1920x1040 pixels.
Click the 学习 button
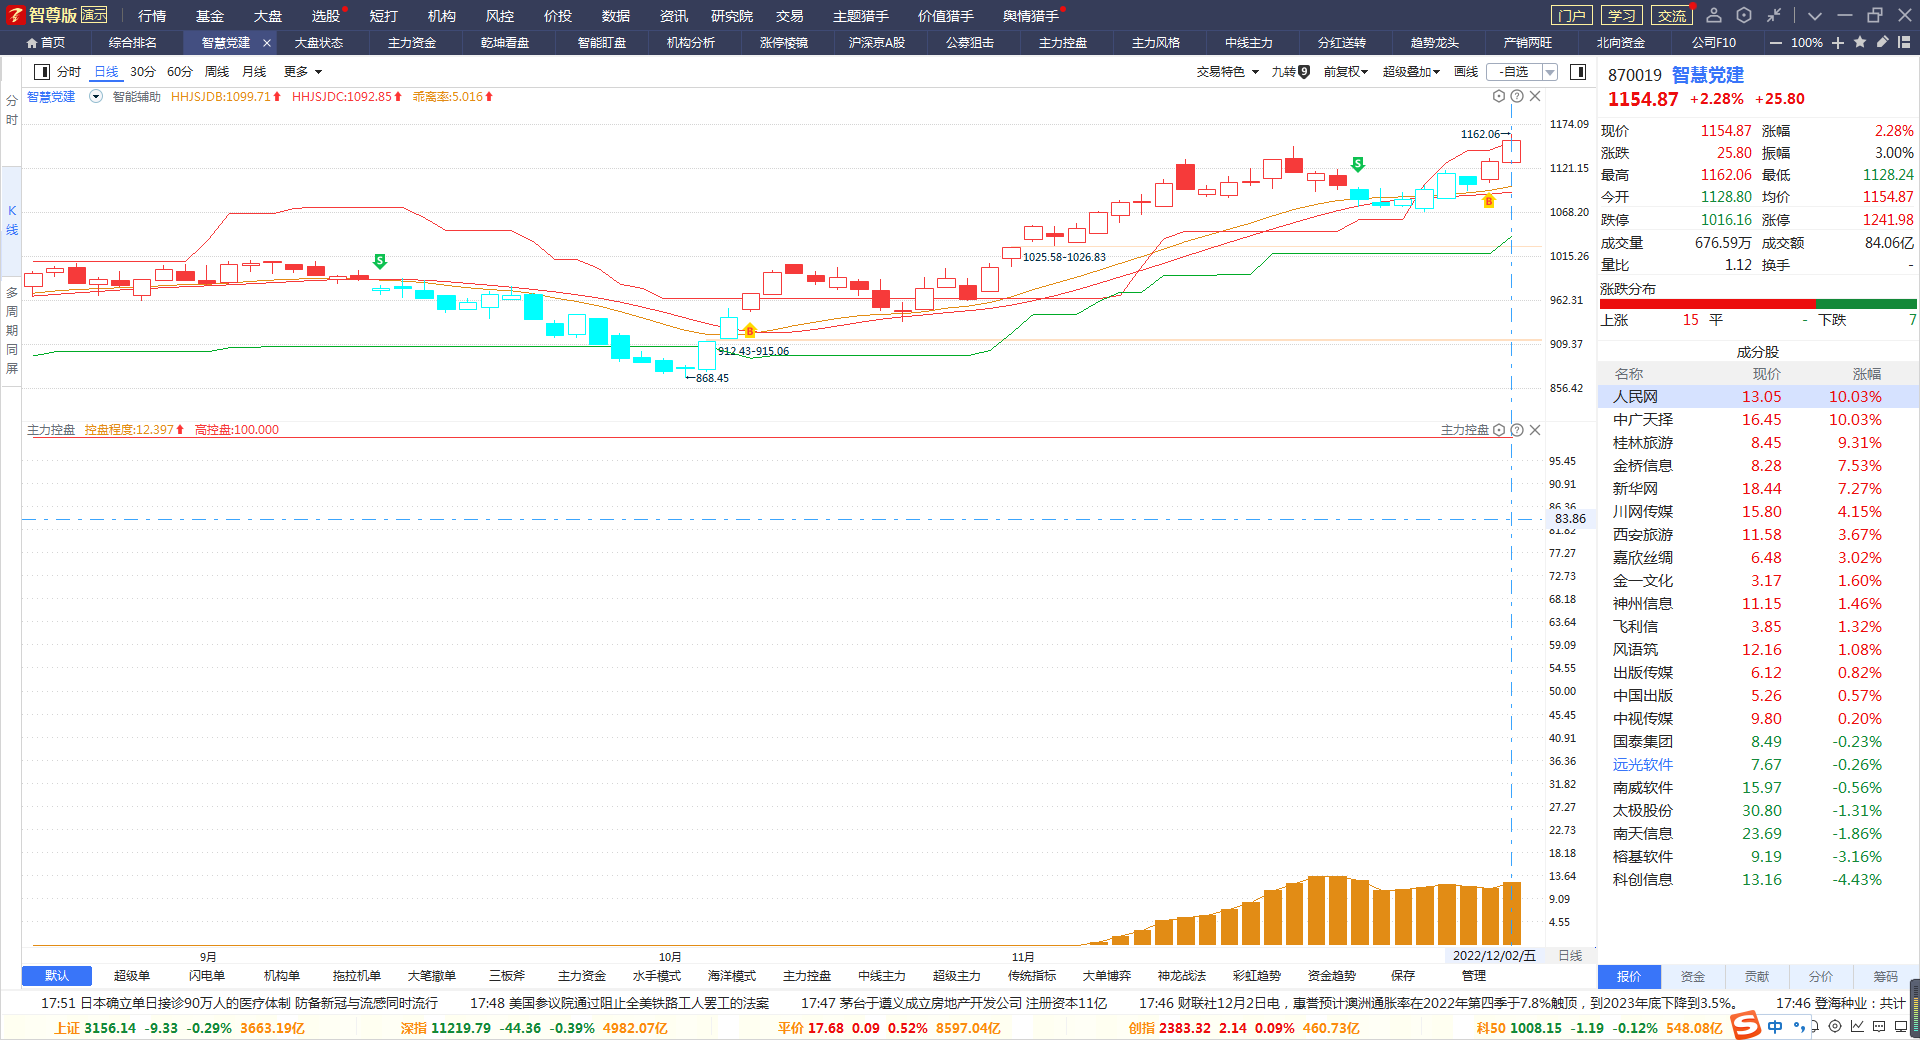click(x=1621, y=15)
